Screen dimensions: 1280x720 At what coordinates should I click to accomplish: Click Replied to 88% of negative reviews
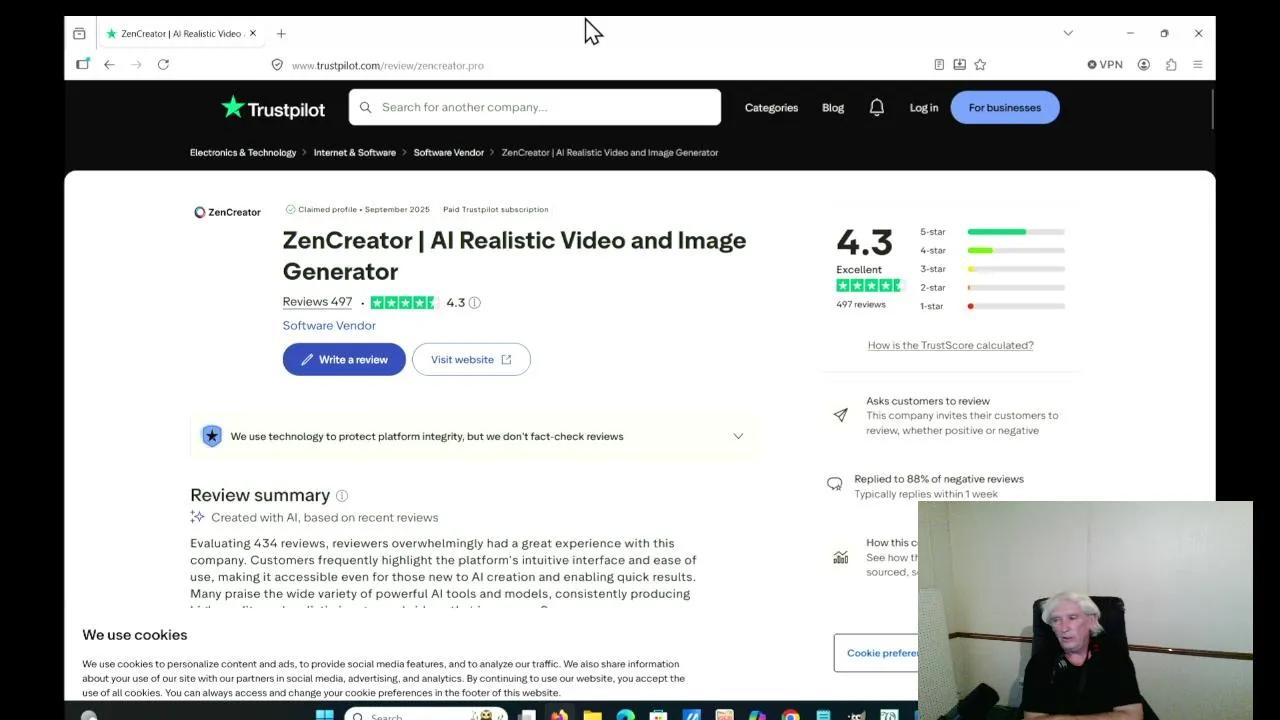(939, 479)
